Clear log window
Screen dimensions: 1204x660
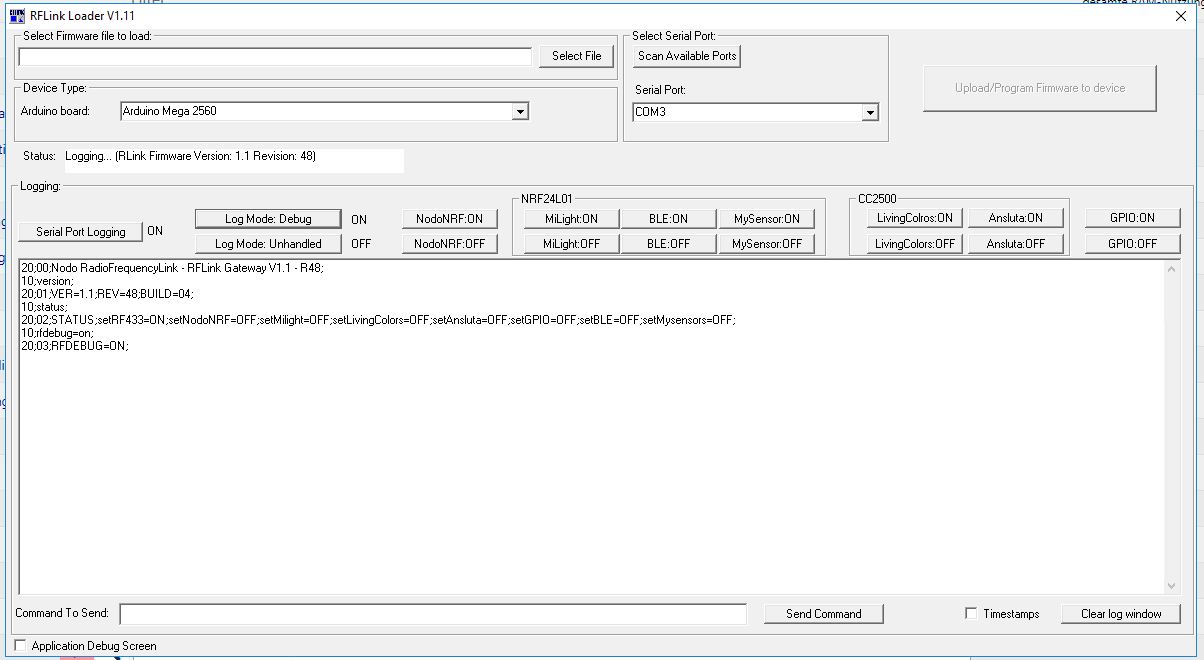click(1121, 614)
